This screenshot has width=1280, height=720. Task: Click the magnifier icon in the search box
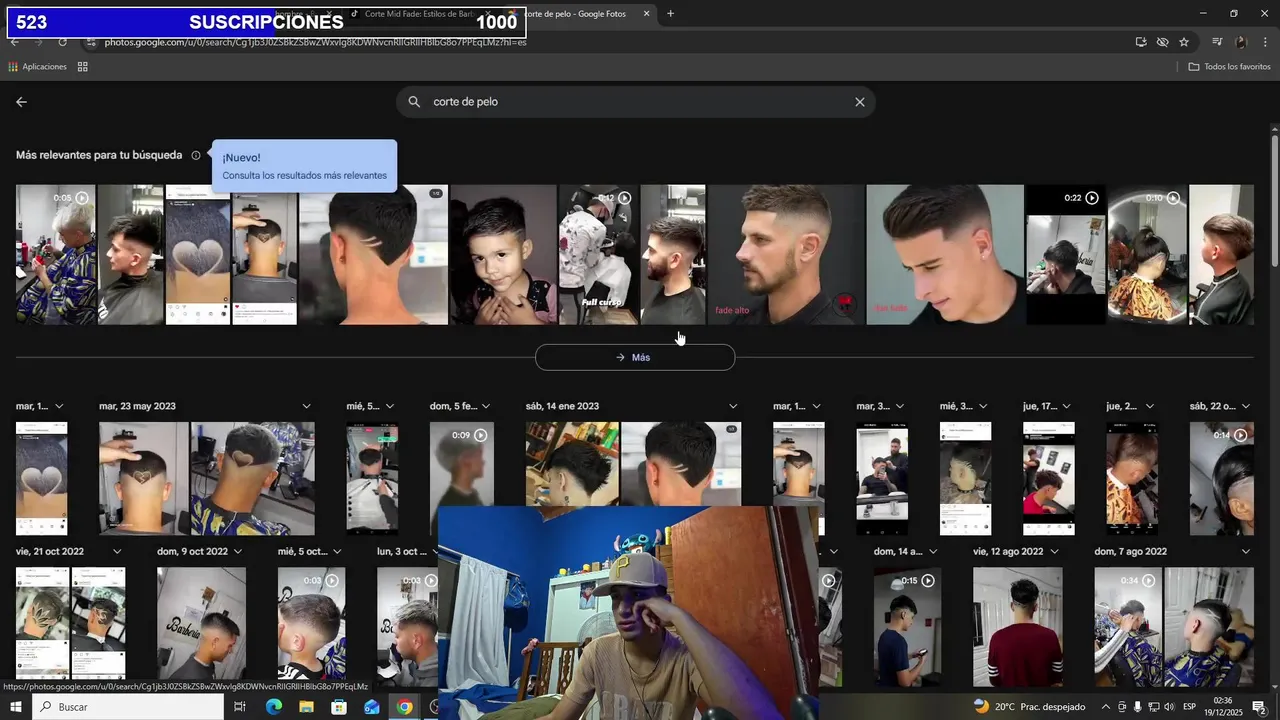pos(414,102)
